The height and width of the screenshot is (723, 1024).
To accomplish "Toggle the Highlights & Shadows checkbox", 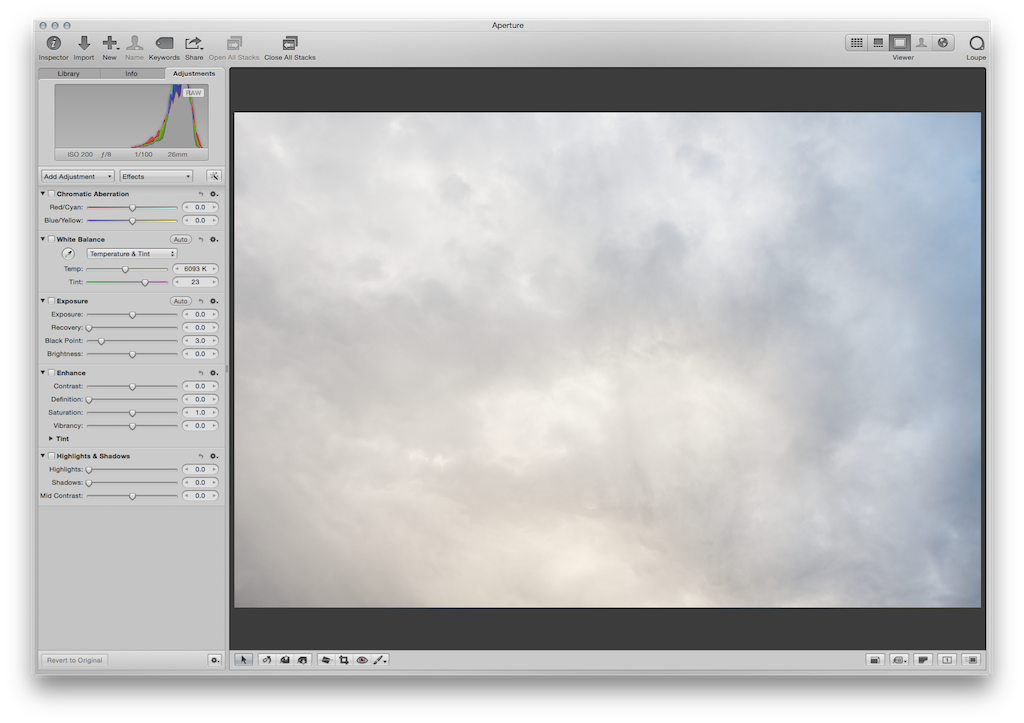I will pos(52,456).
